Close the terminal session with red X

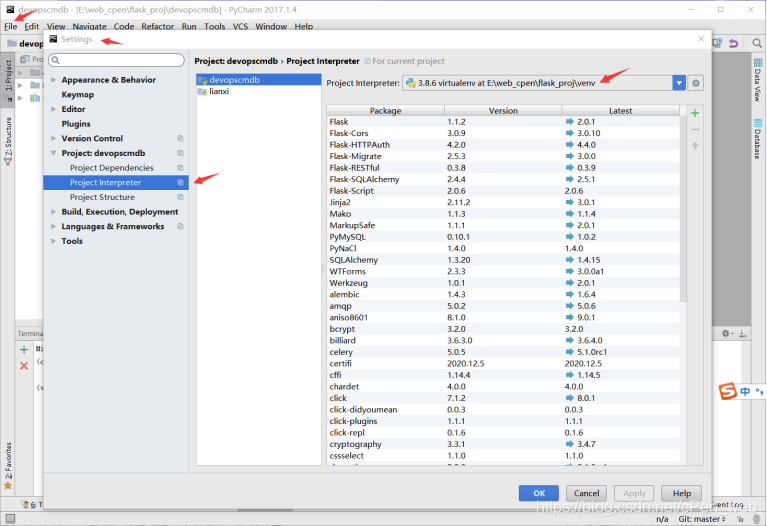pyautogui.click(x=24, y=366)
